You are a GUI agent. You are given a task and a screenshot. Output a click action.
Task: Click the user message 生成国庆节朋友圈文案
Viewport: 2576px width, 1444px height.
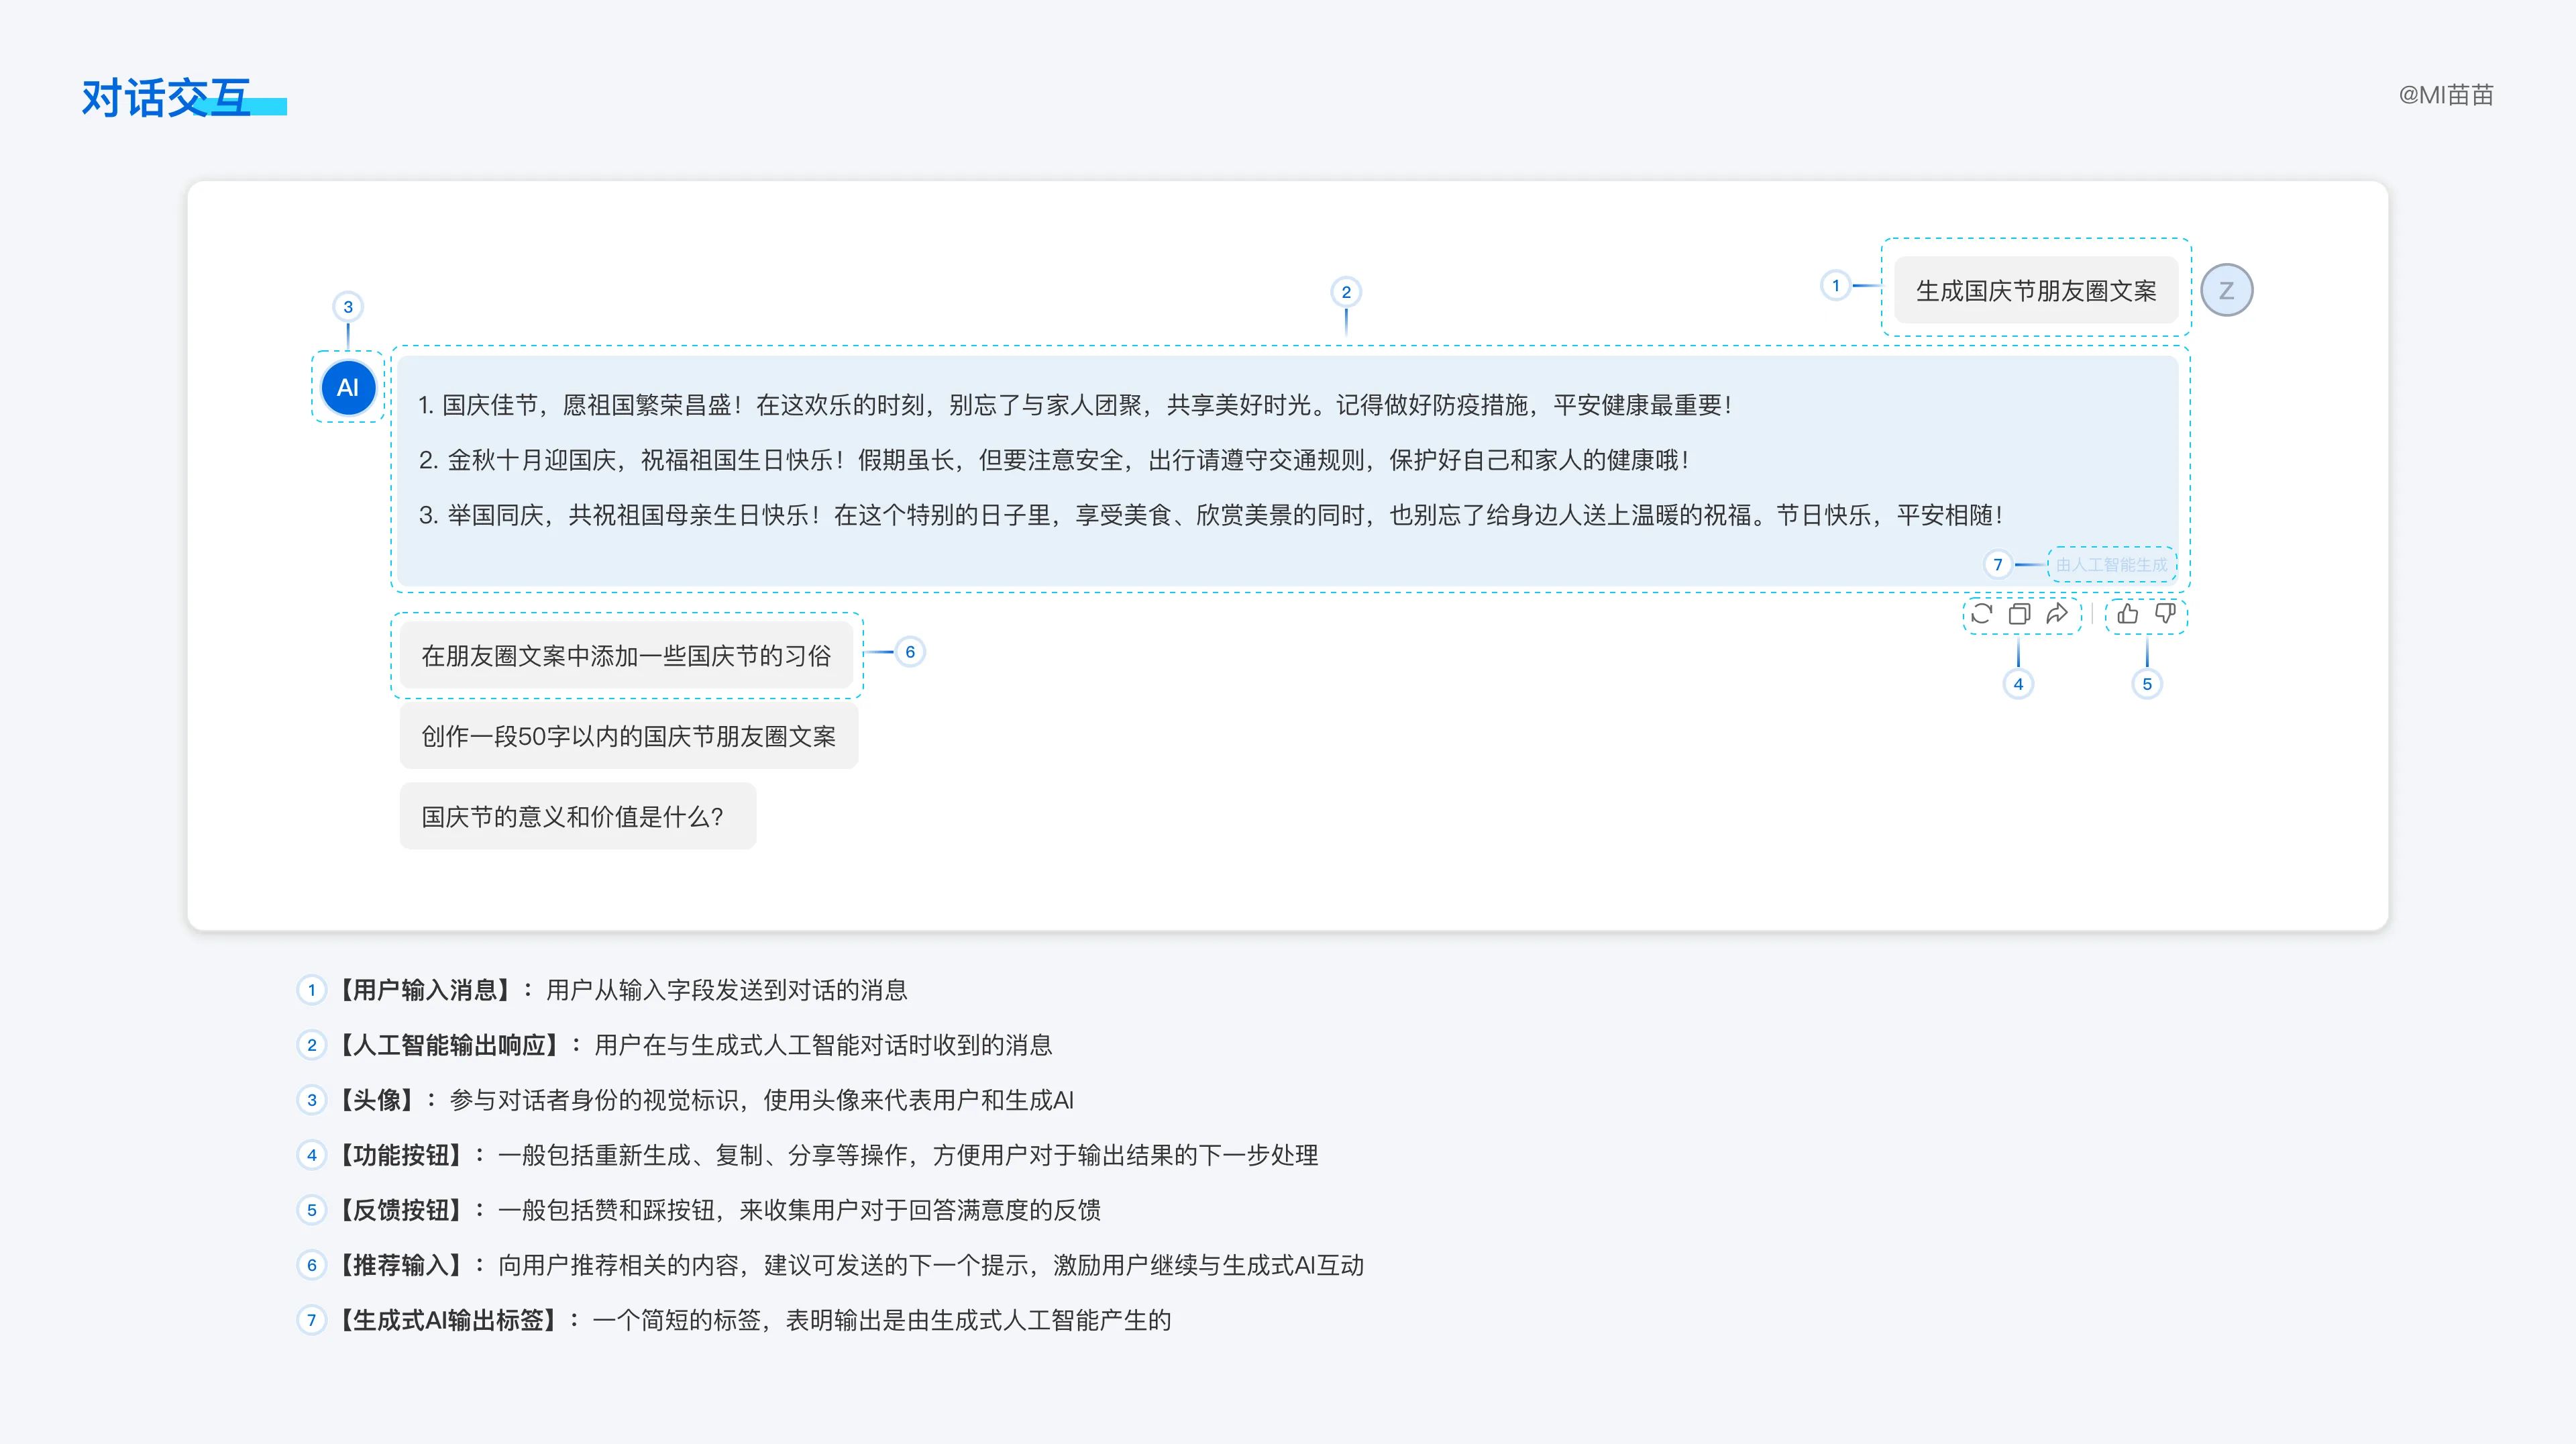(2036, 291)
